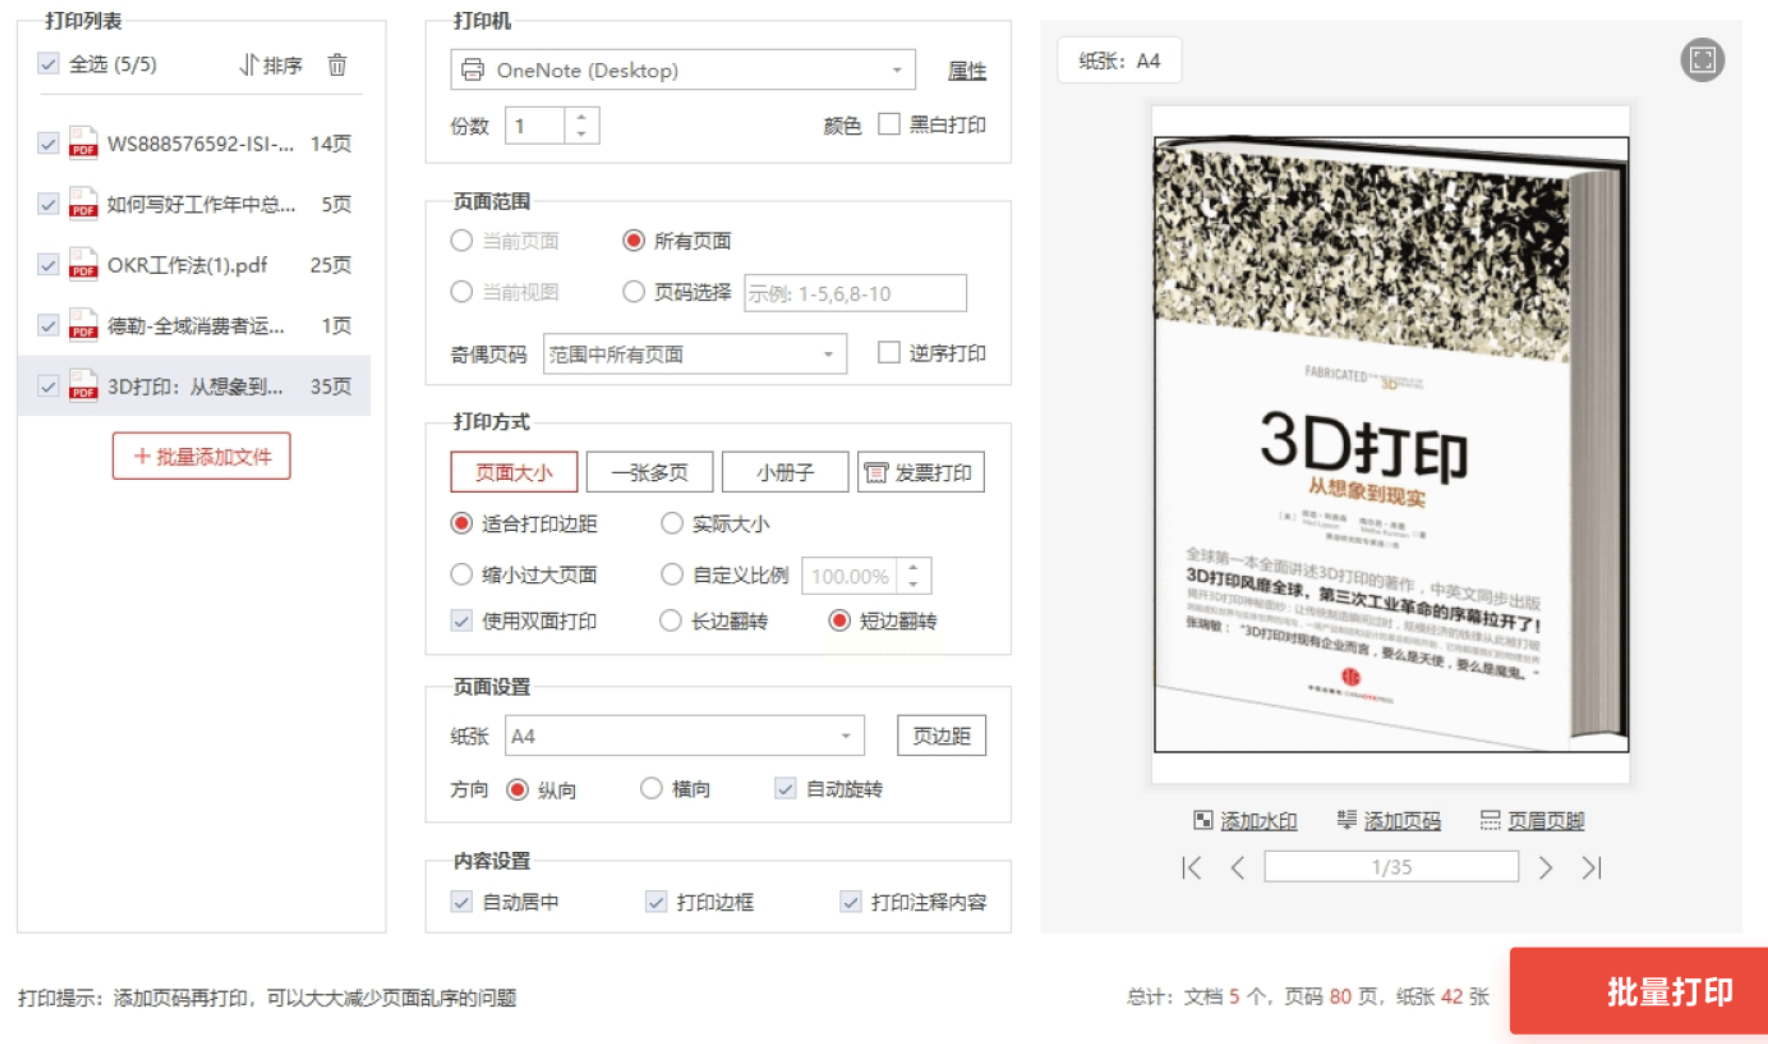Jump to last preview page
This screenshot has height=1044, width=1768.
click(1592, 867)
